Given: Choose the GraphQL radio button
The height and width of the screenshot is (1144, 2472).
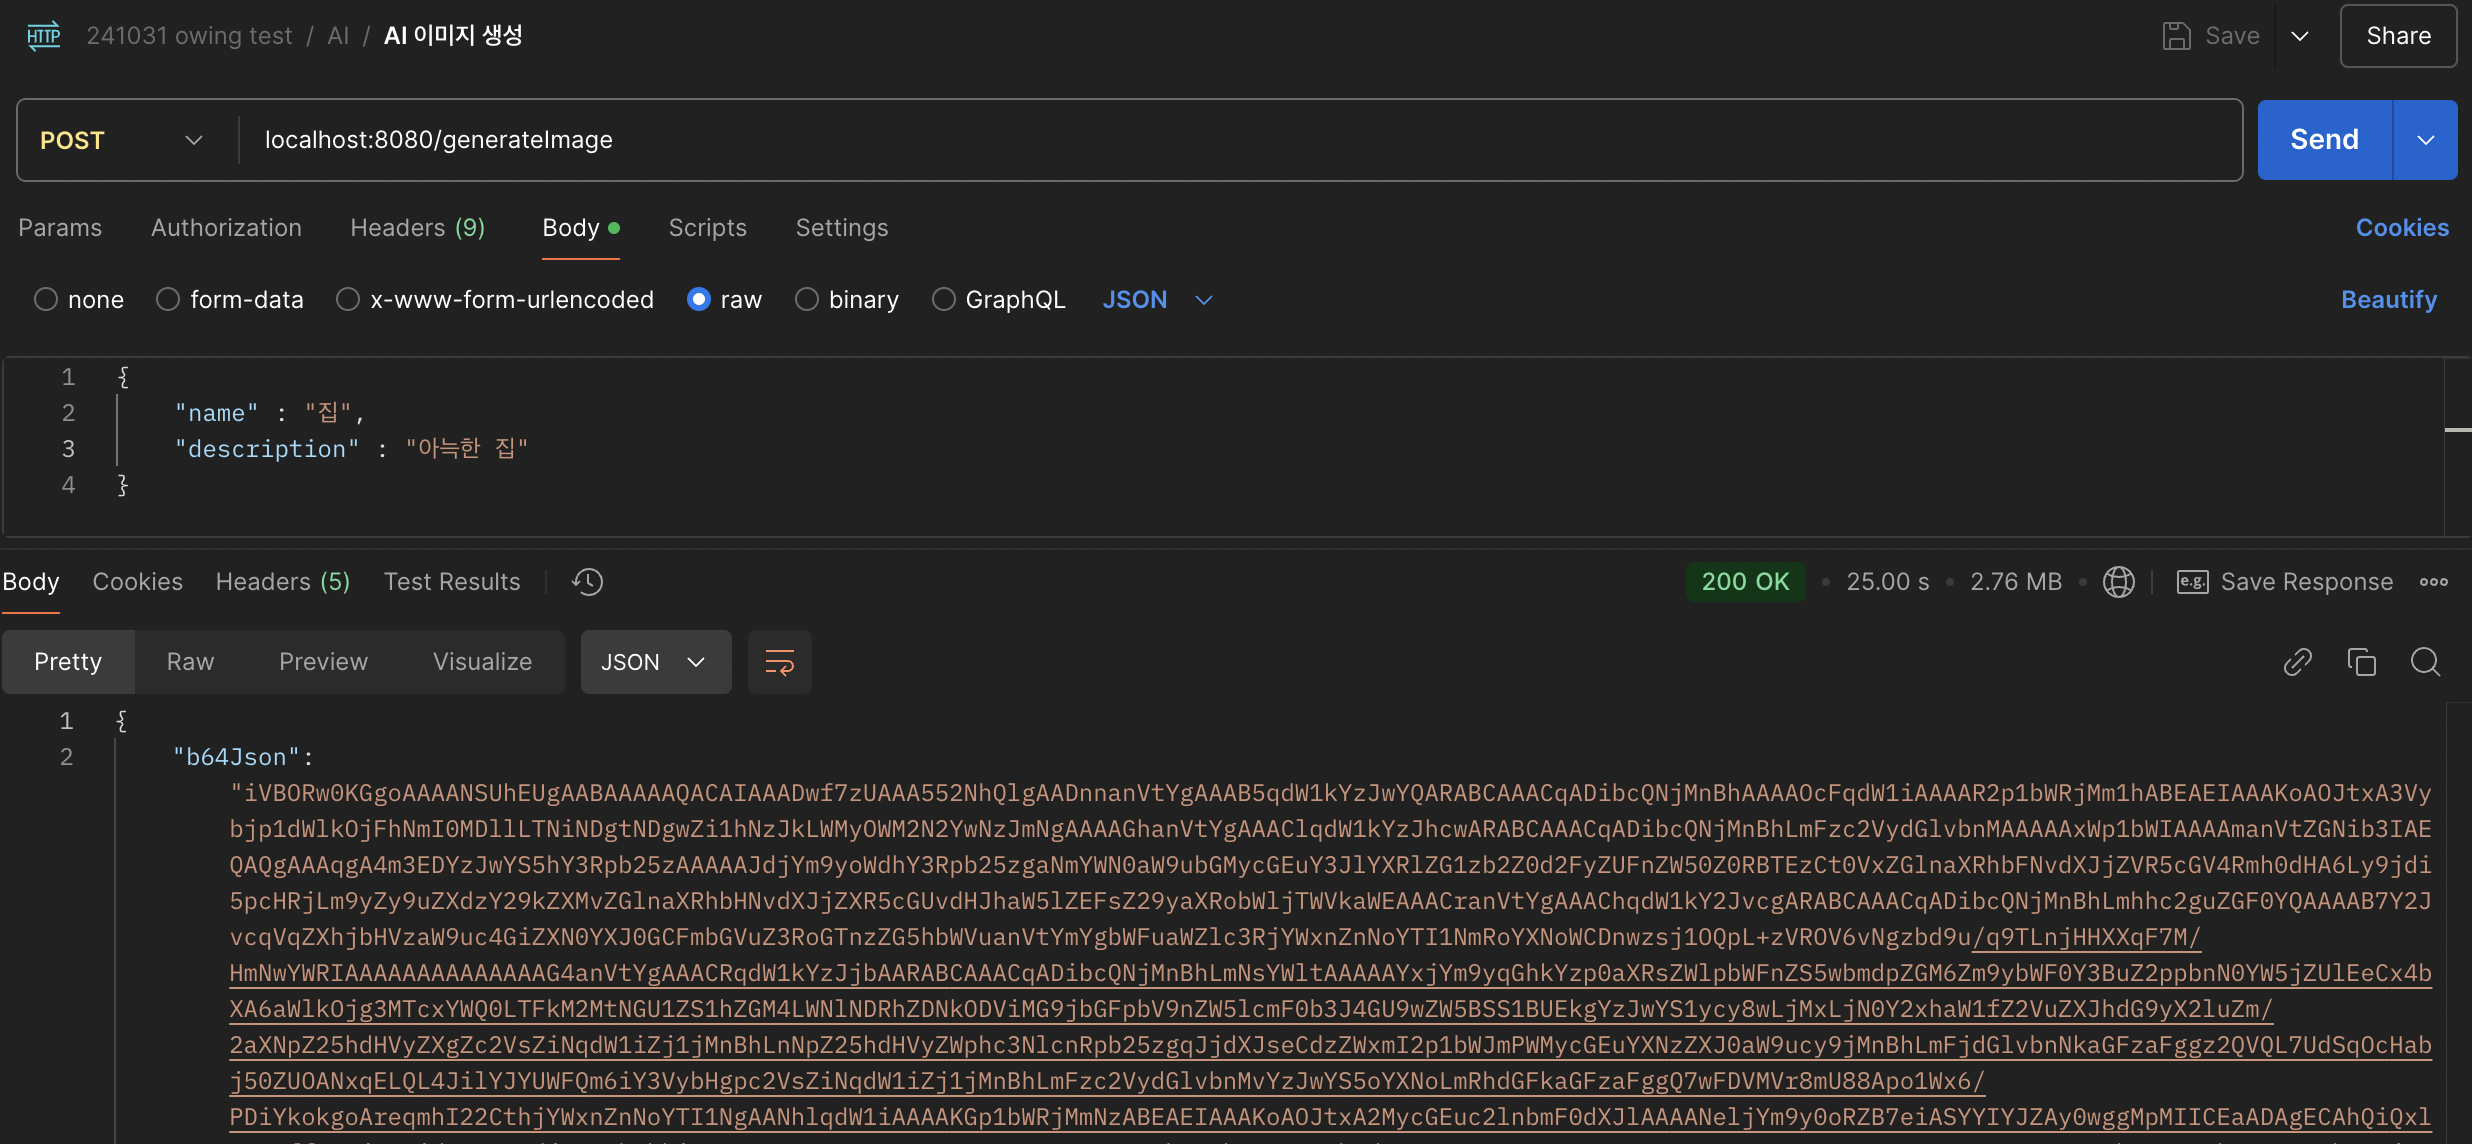Looking at the screenshot, I should (x=943, y=300).
